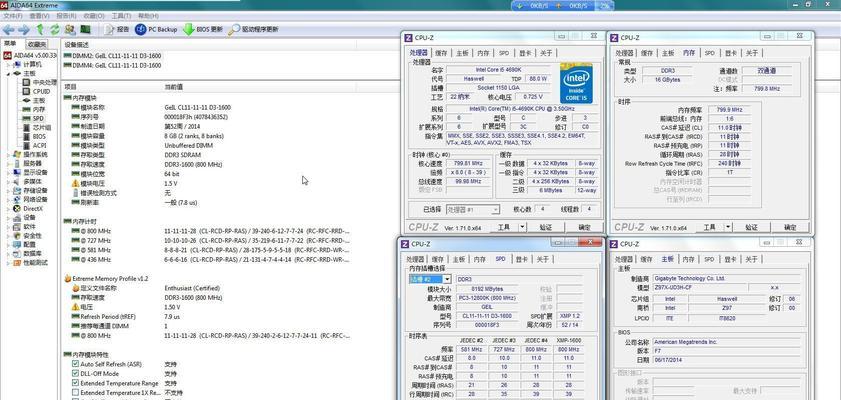Click 验证 button in CPU-Z processor window
The width and height of the screenshot is (841, 400).
[x=545, y=227]
